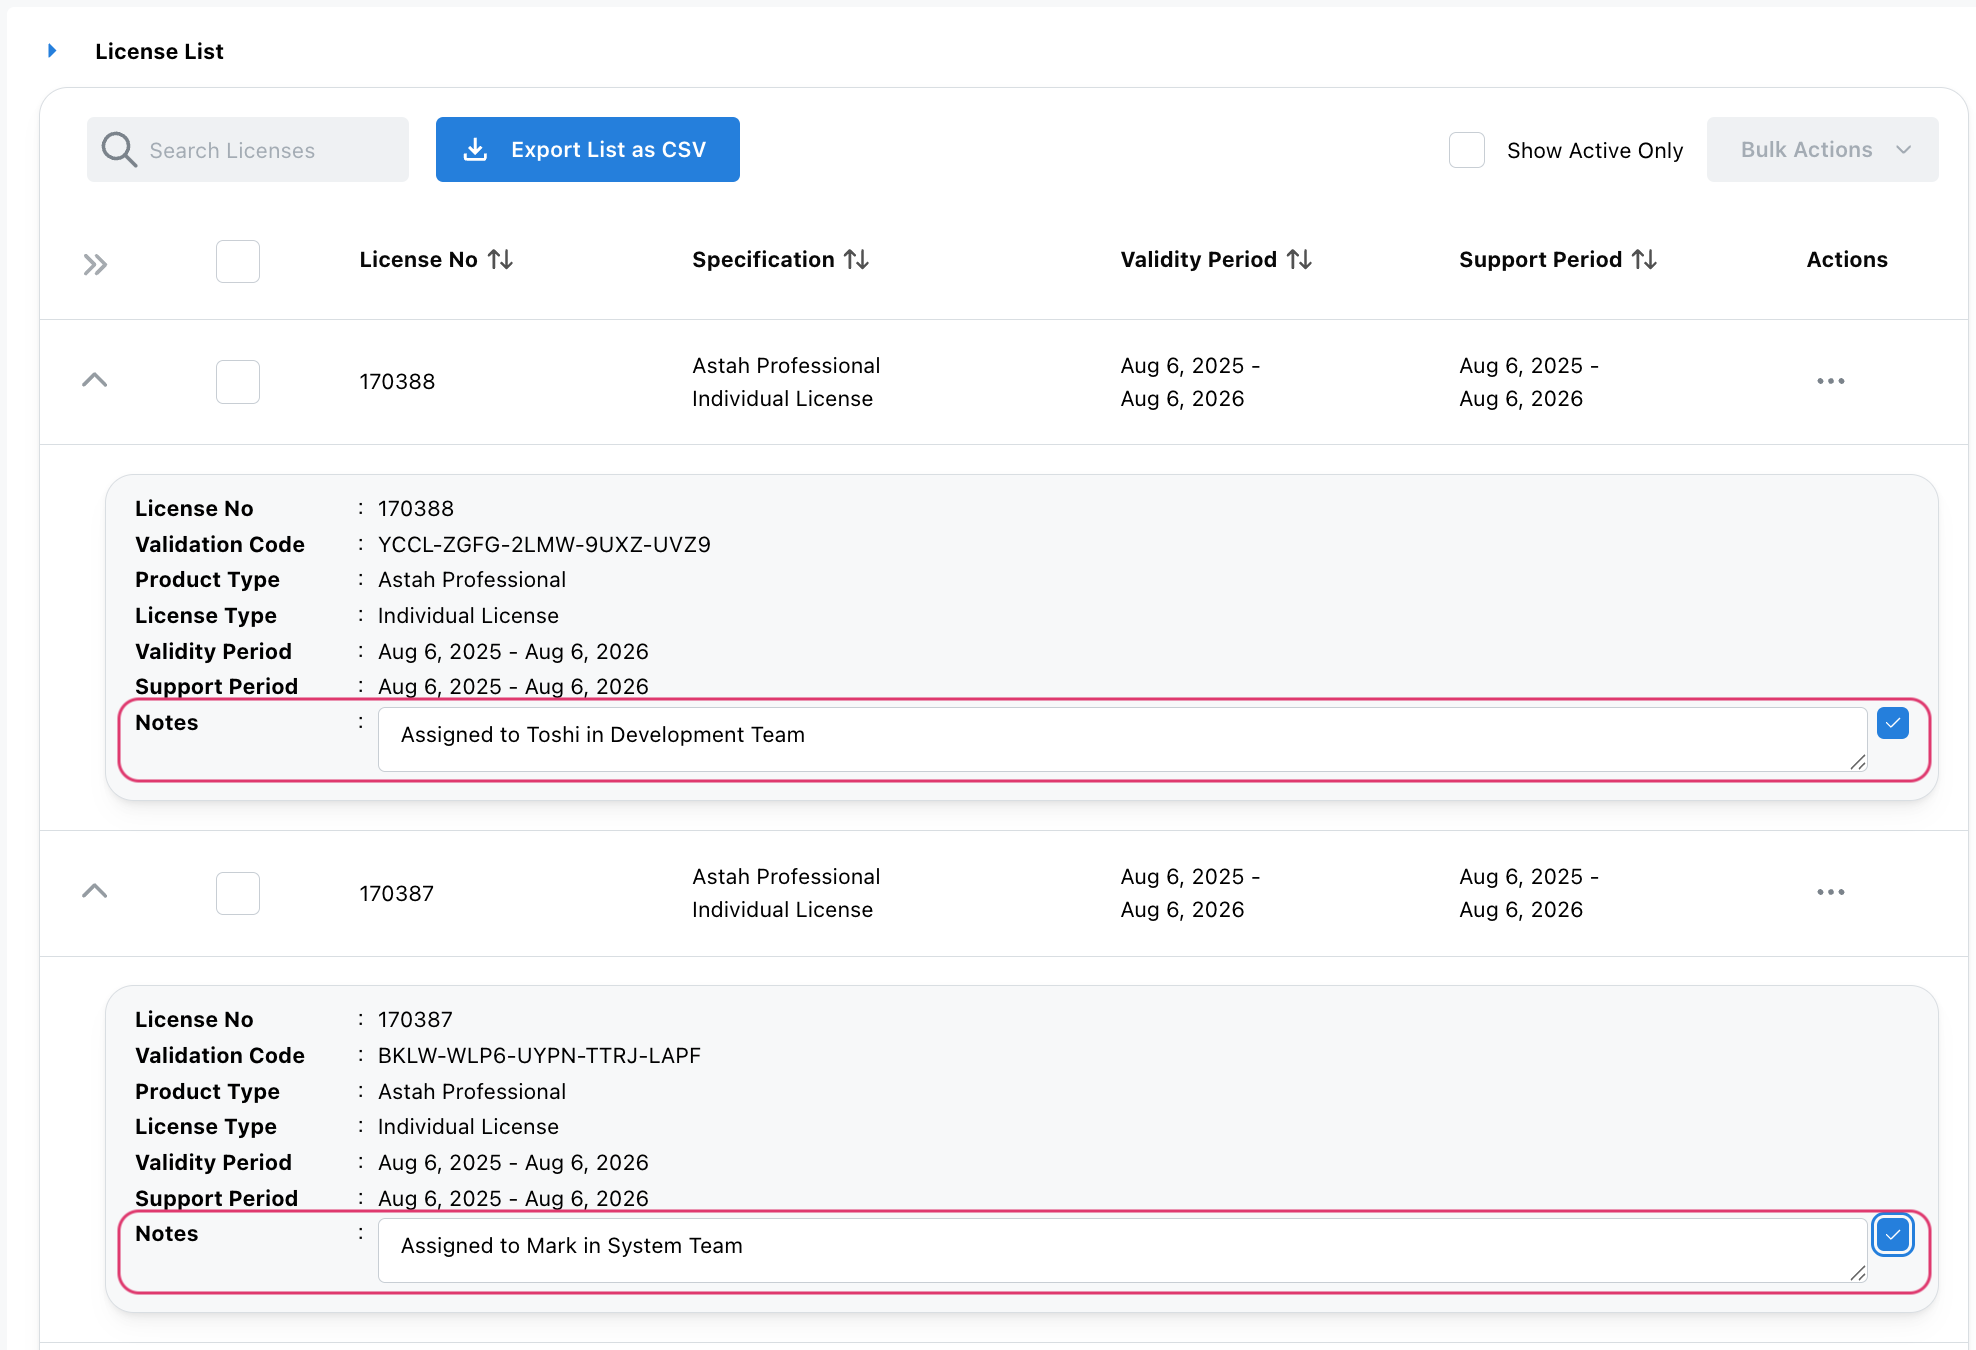Collapse License List section triangle
Image resolution: width=1976 pixels, height=1350 pixels.
[52, 51]
